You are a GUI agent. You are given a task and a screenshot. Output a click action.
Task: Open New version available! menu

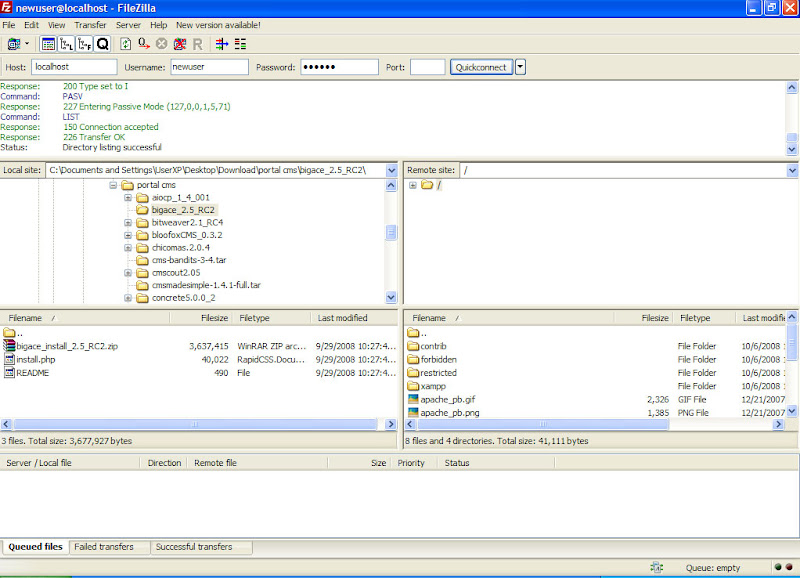[218, 25]
